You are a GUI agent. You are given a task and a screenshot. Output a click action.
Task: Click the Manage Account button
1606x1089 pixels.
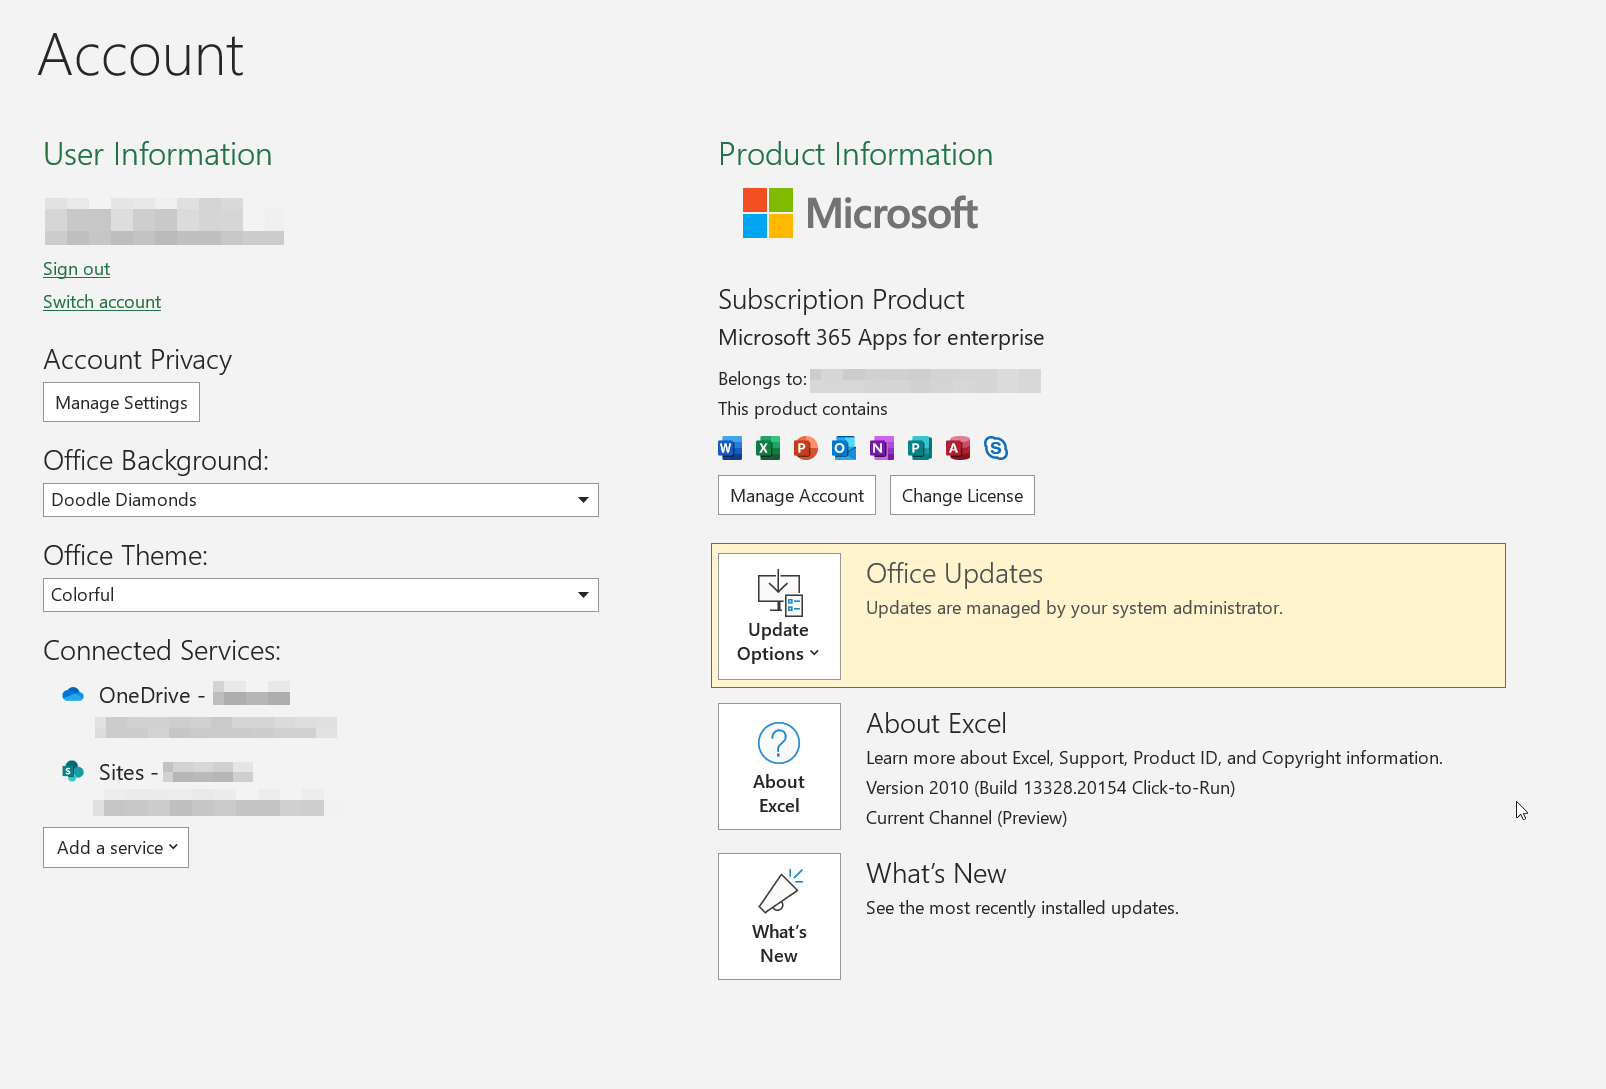pyautogui.click(x=797, y=495)
